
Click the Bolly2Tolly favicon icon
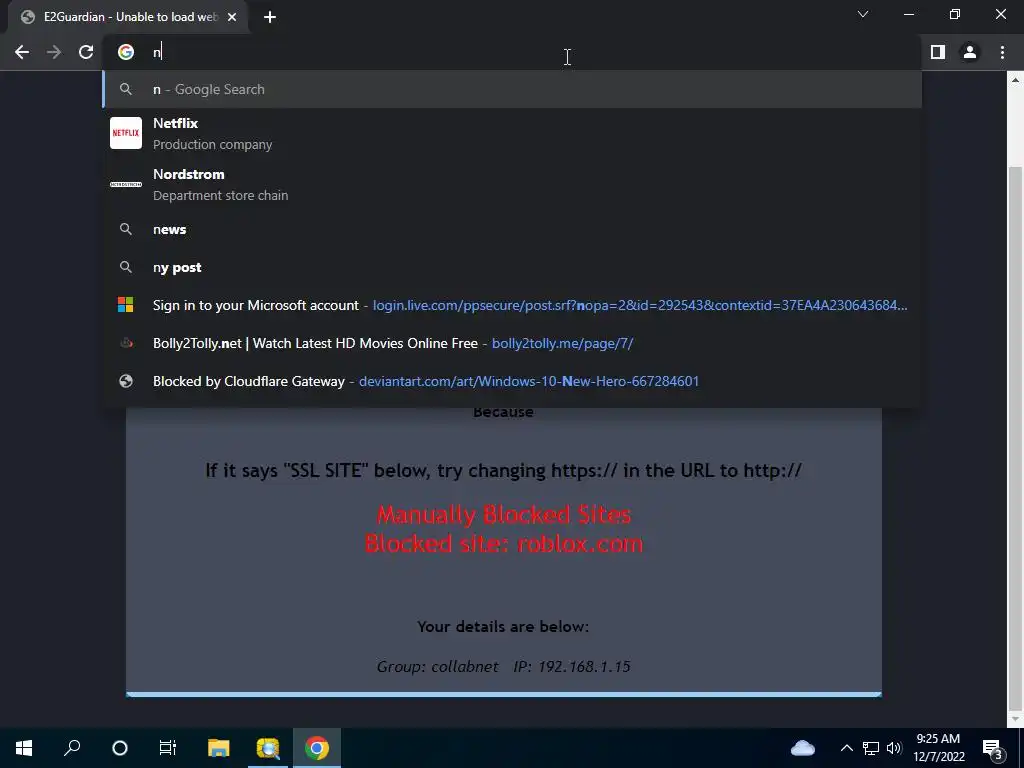[x=126, y=343]
